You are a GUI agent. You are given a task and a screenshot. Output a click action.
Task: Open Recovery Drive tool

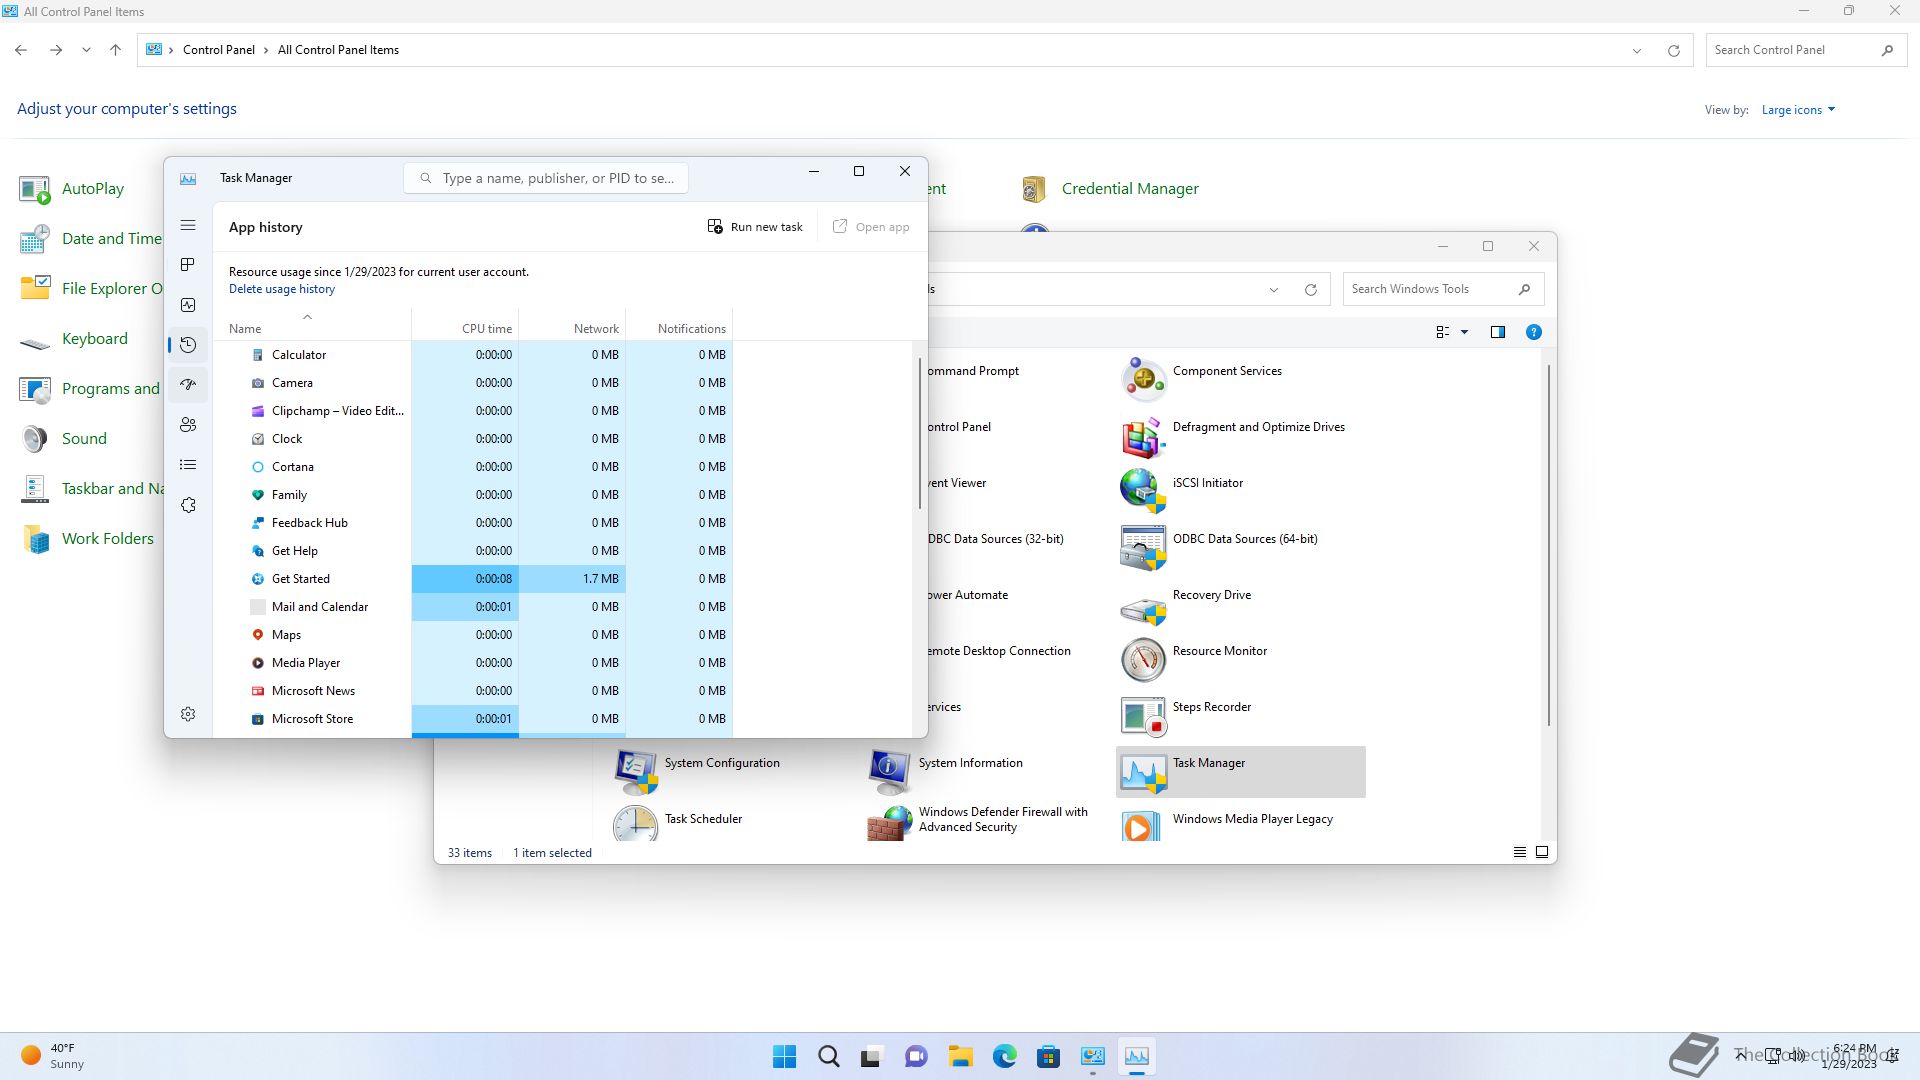1240,604
